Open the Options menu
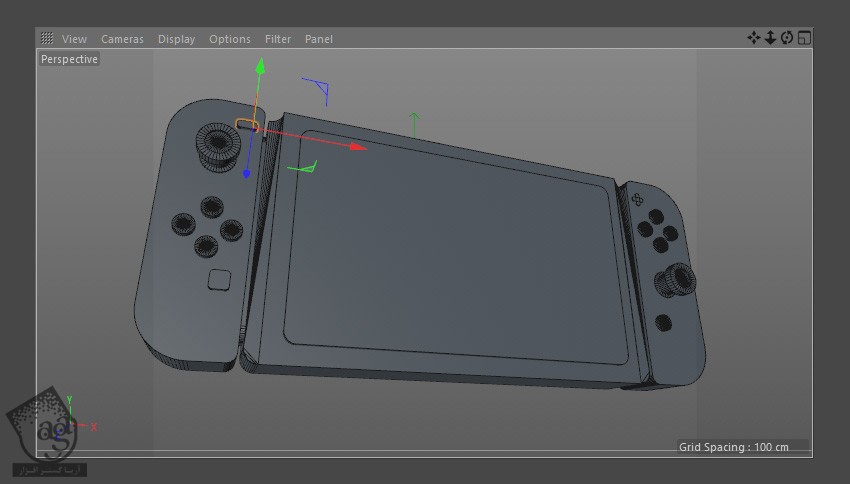The height and width of the screenshot is (484, 850). pos(230,39)
